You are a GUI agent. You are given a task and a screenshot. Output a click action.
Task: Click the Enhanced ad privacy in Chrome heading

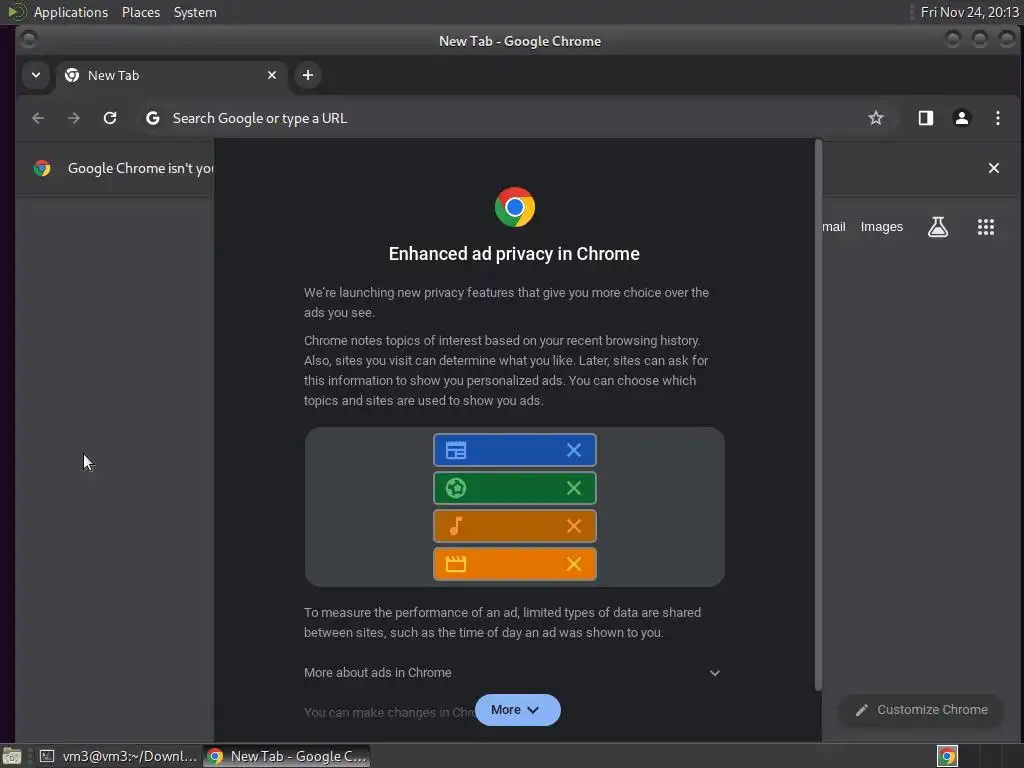click(514, 254)
